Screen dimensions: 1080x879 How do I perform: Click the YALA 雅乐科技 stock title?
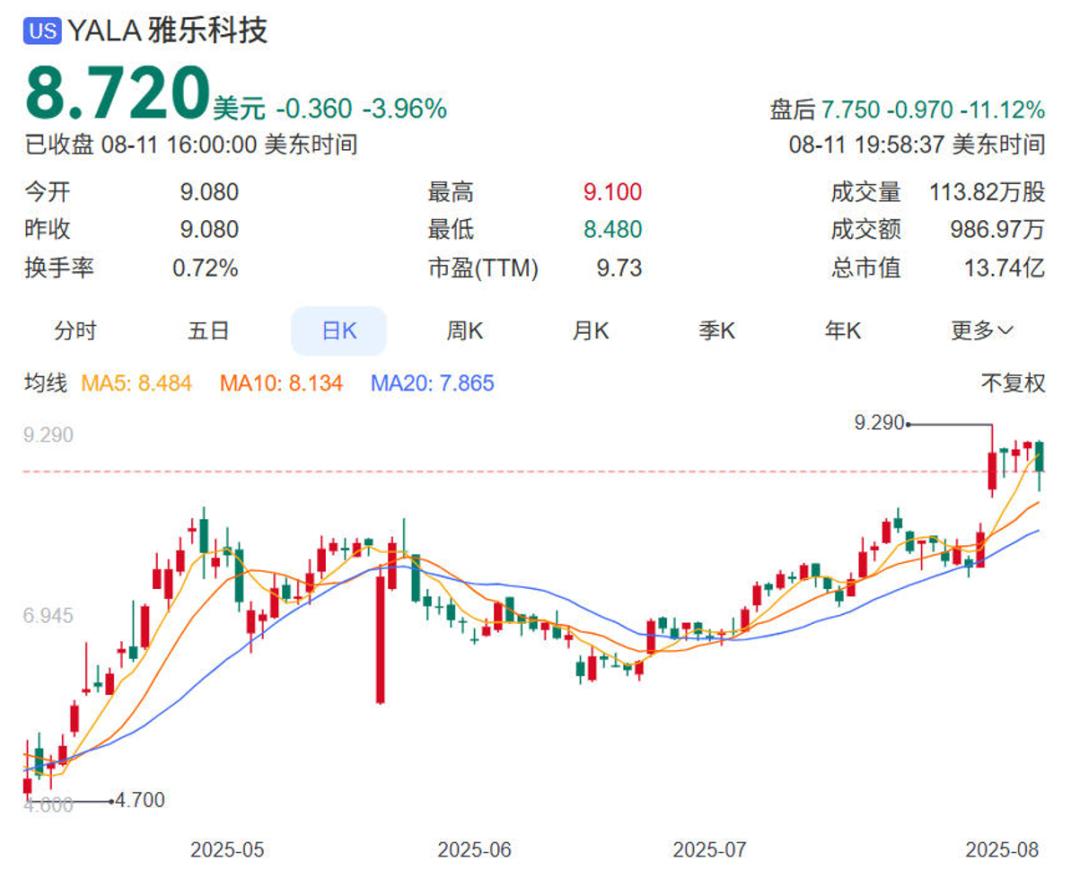pyautogui.click(x=167, y=31)
